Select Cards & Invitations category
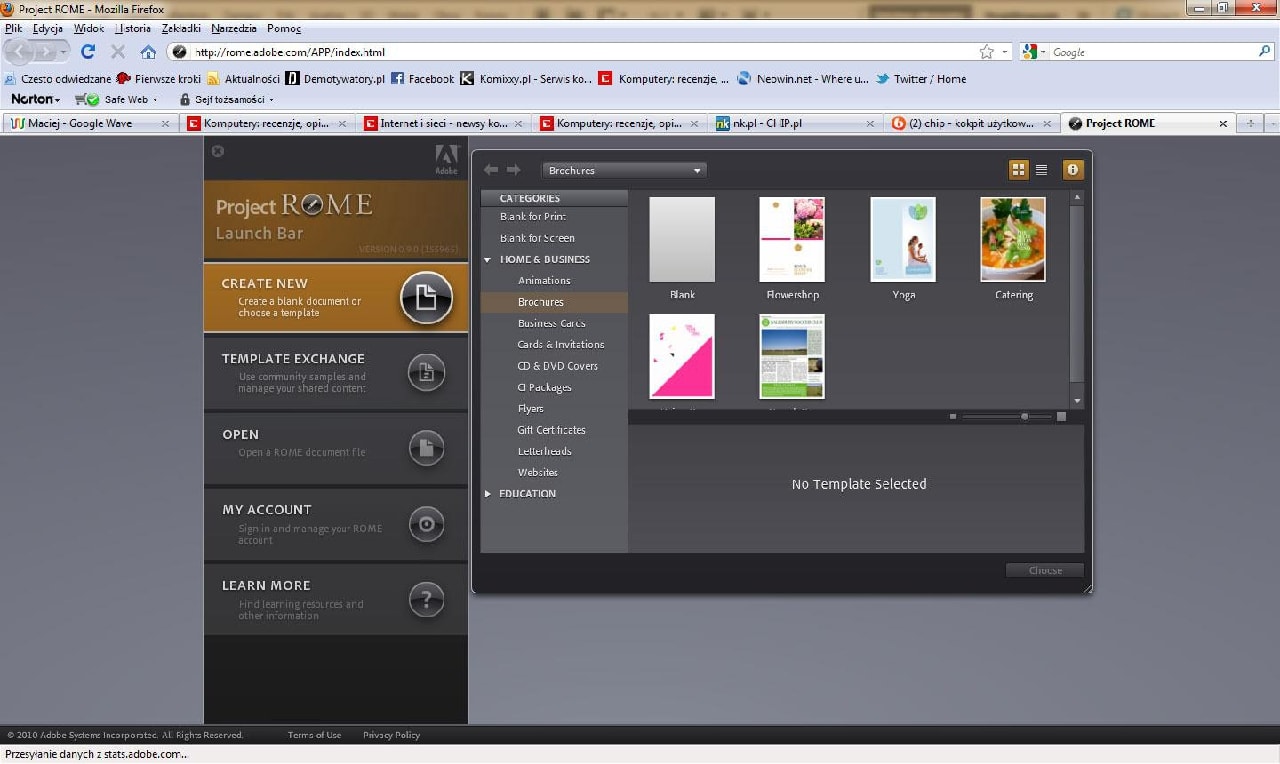This screenshot has height=764, width=1280. click(560, 344)
